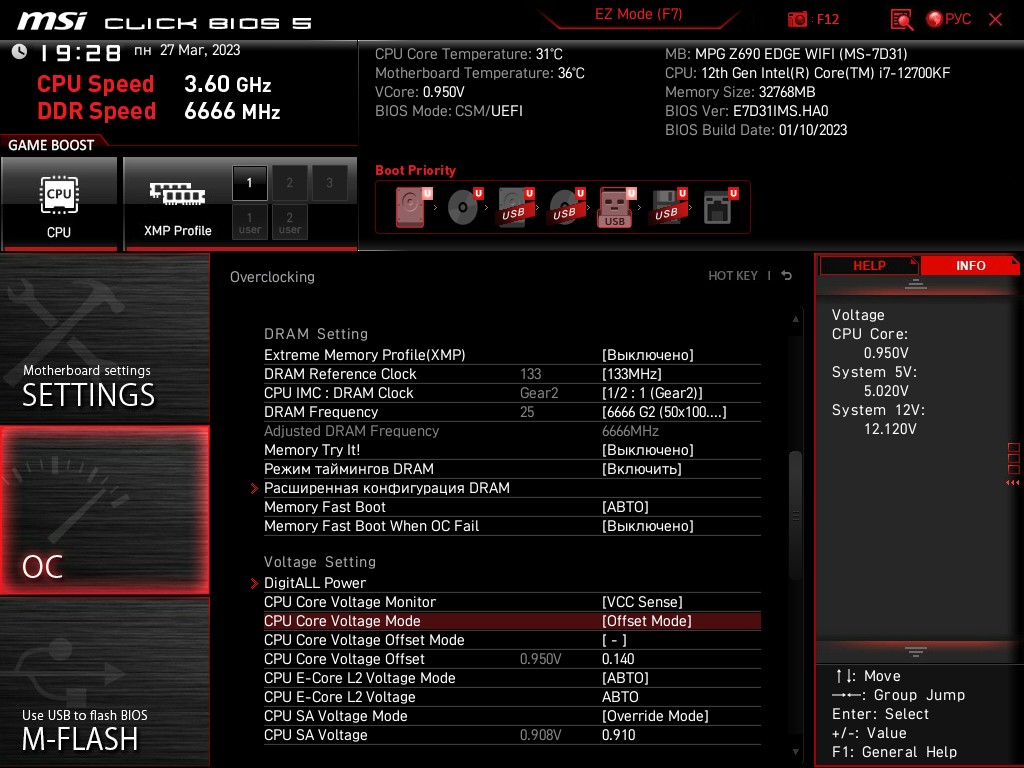The image size is (1024, 768).
Task: Toggle the XMP Profile memory button
Action: tap(177, 203)
